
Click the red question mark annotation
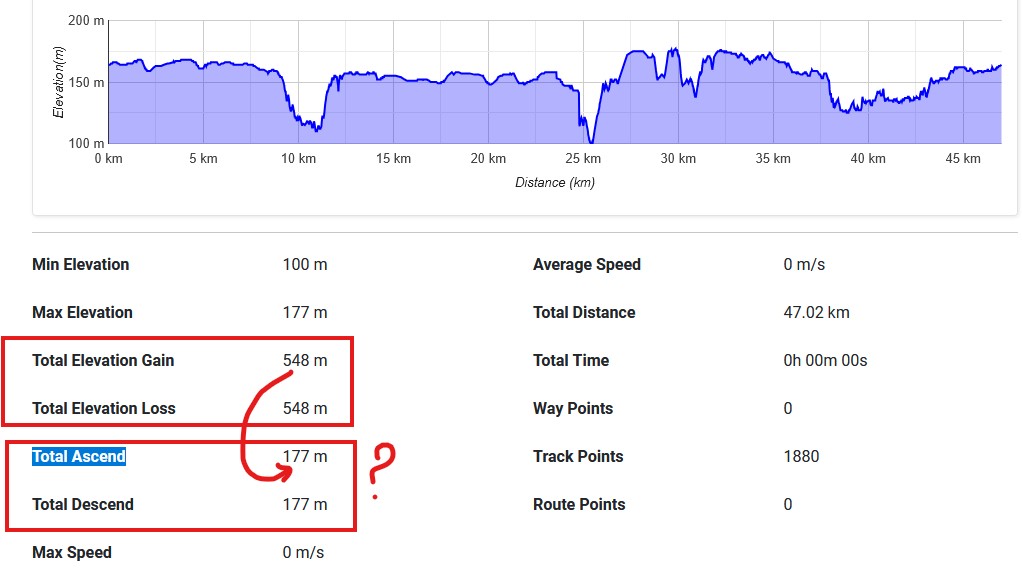pos(382,470)
